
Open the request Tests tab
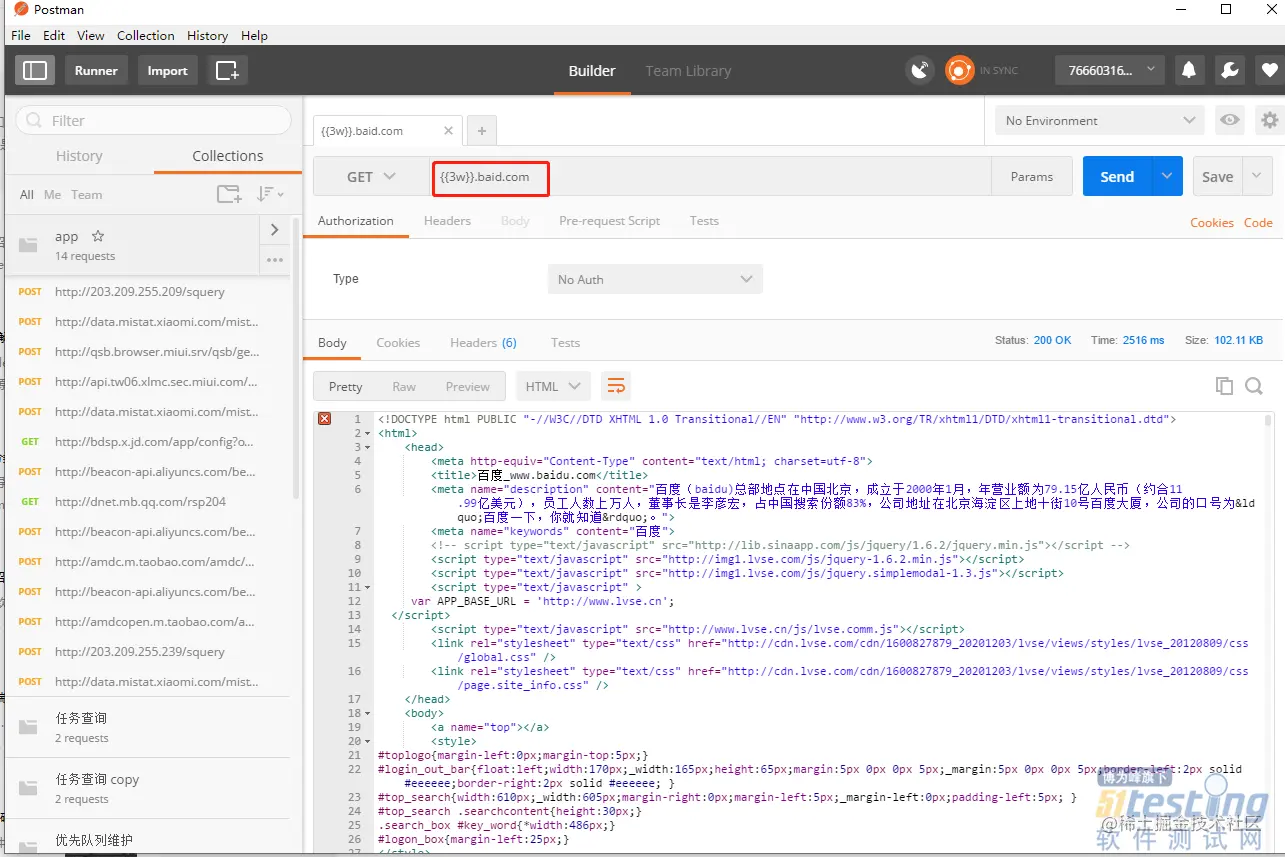tap(704, 221)
